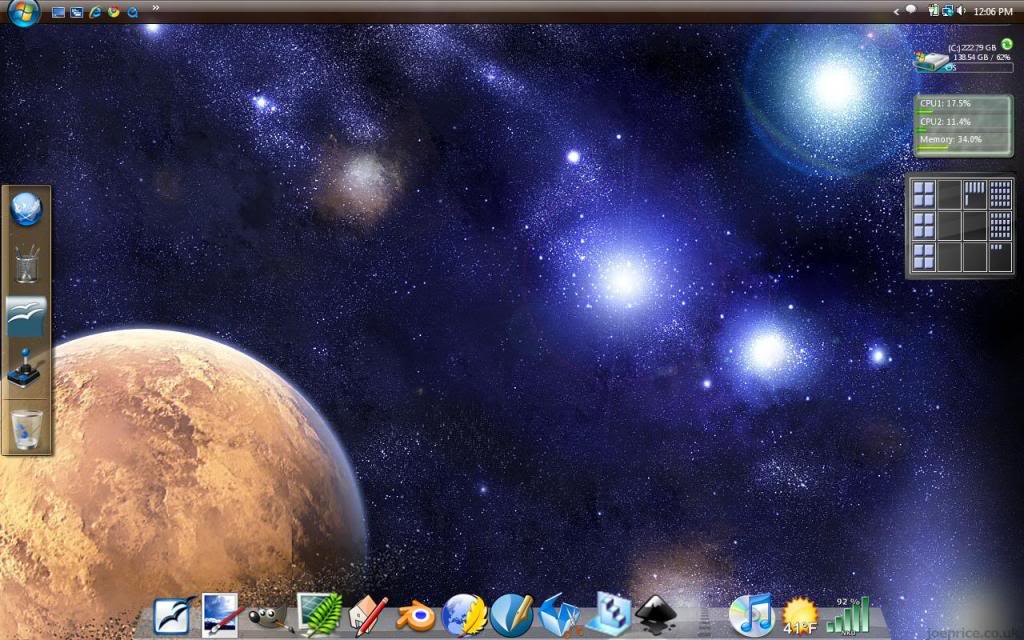Click Show Desktop in Quick Launch
1024x640 pixels.
[58, 12]
